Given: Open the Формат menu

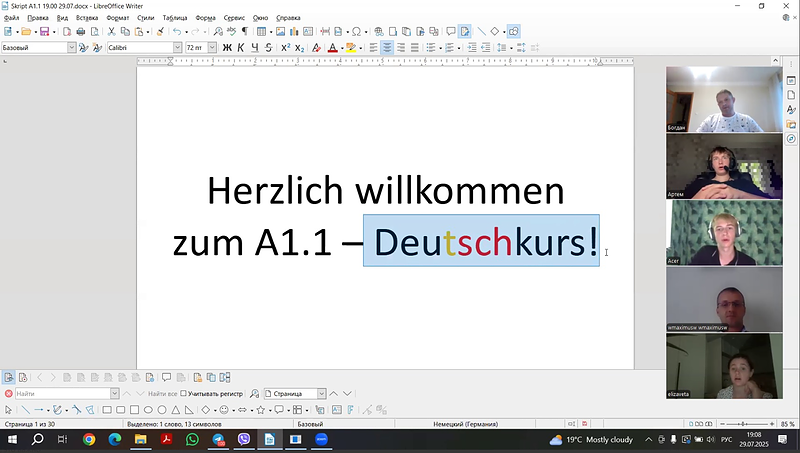Looking at the screenshot, I should pos(118,18).
